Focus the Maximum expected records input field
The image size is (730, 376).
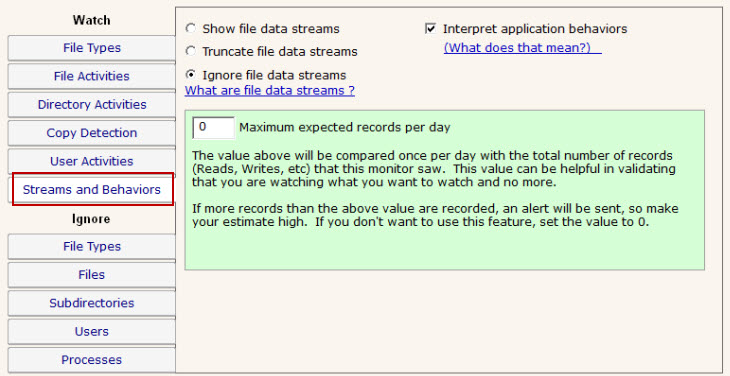[x=214, y=128]
